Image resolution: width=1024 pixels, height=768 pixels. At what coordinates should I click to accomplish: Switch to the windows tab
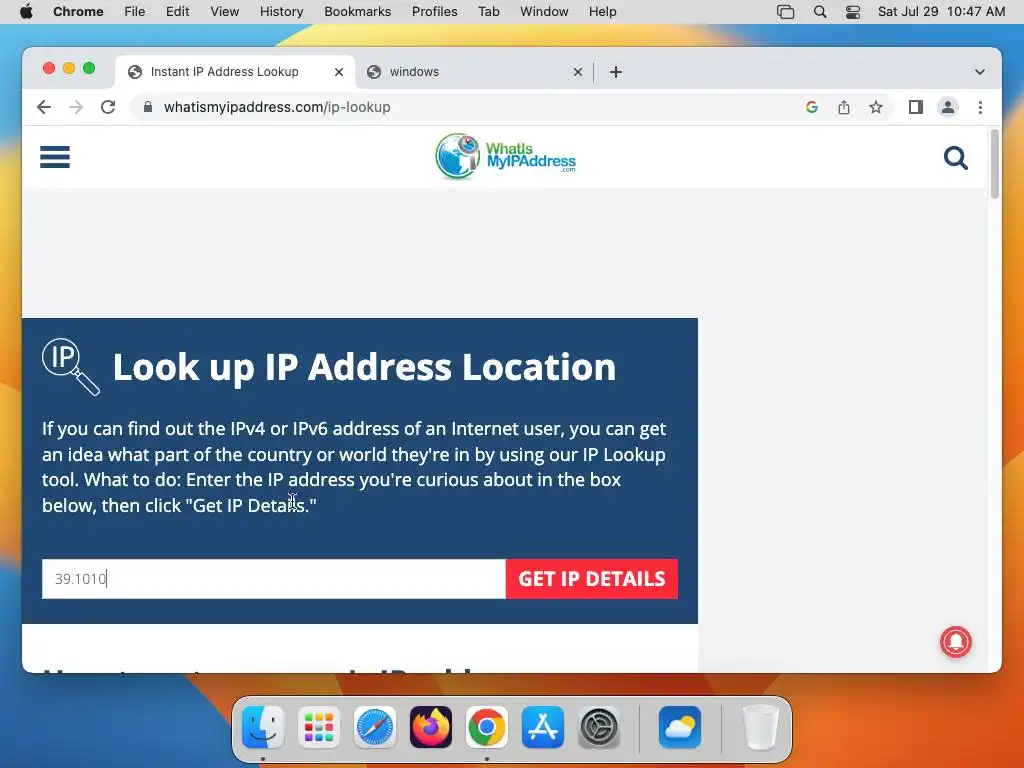[474, 72]
